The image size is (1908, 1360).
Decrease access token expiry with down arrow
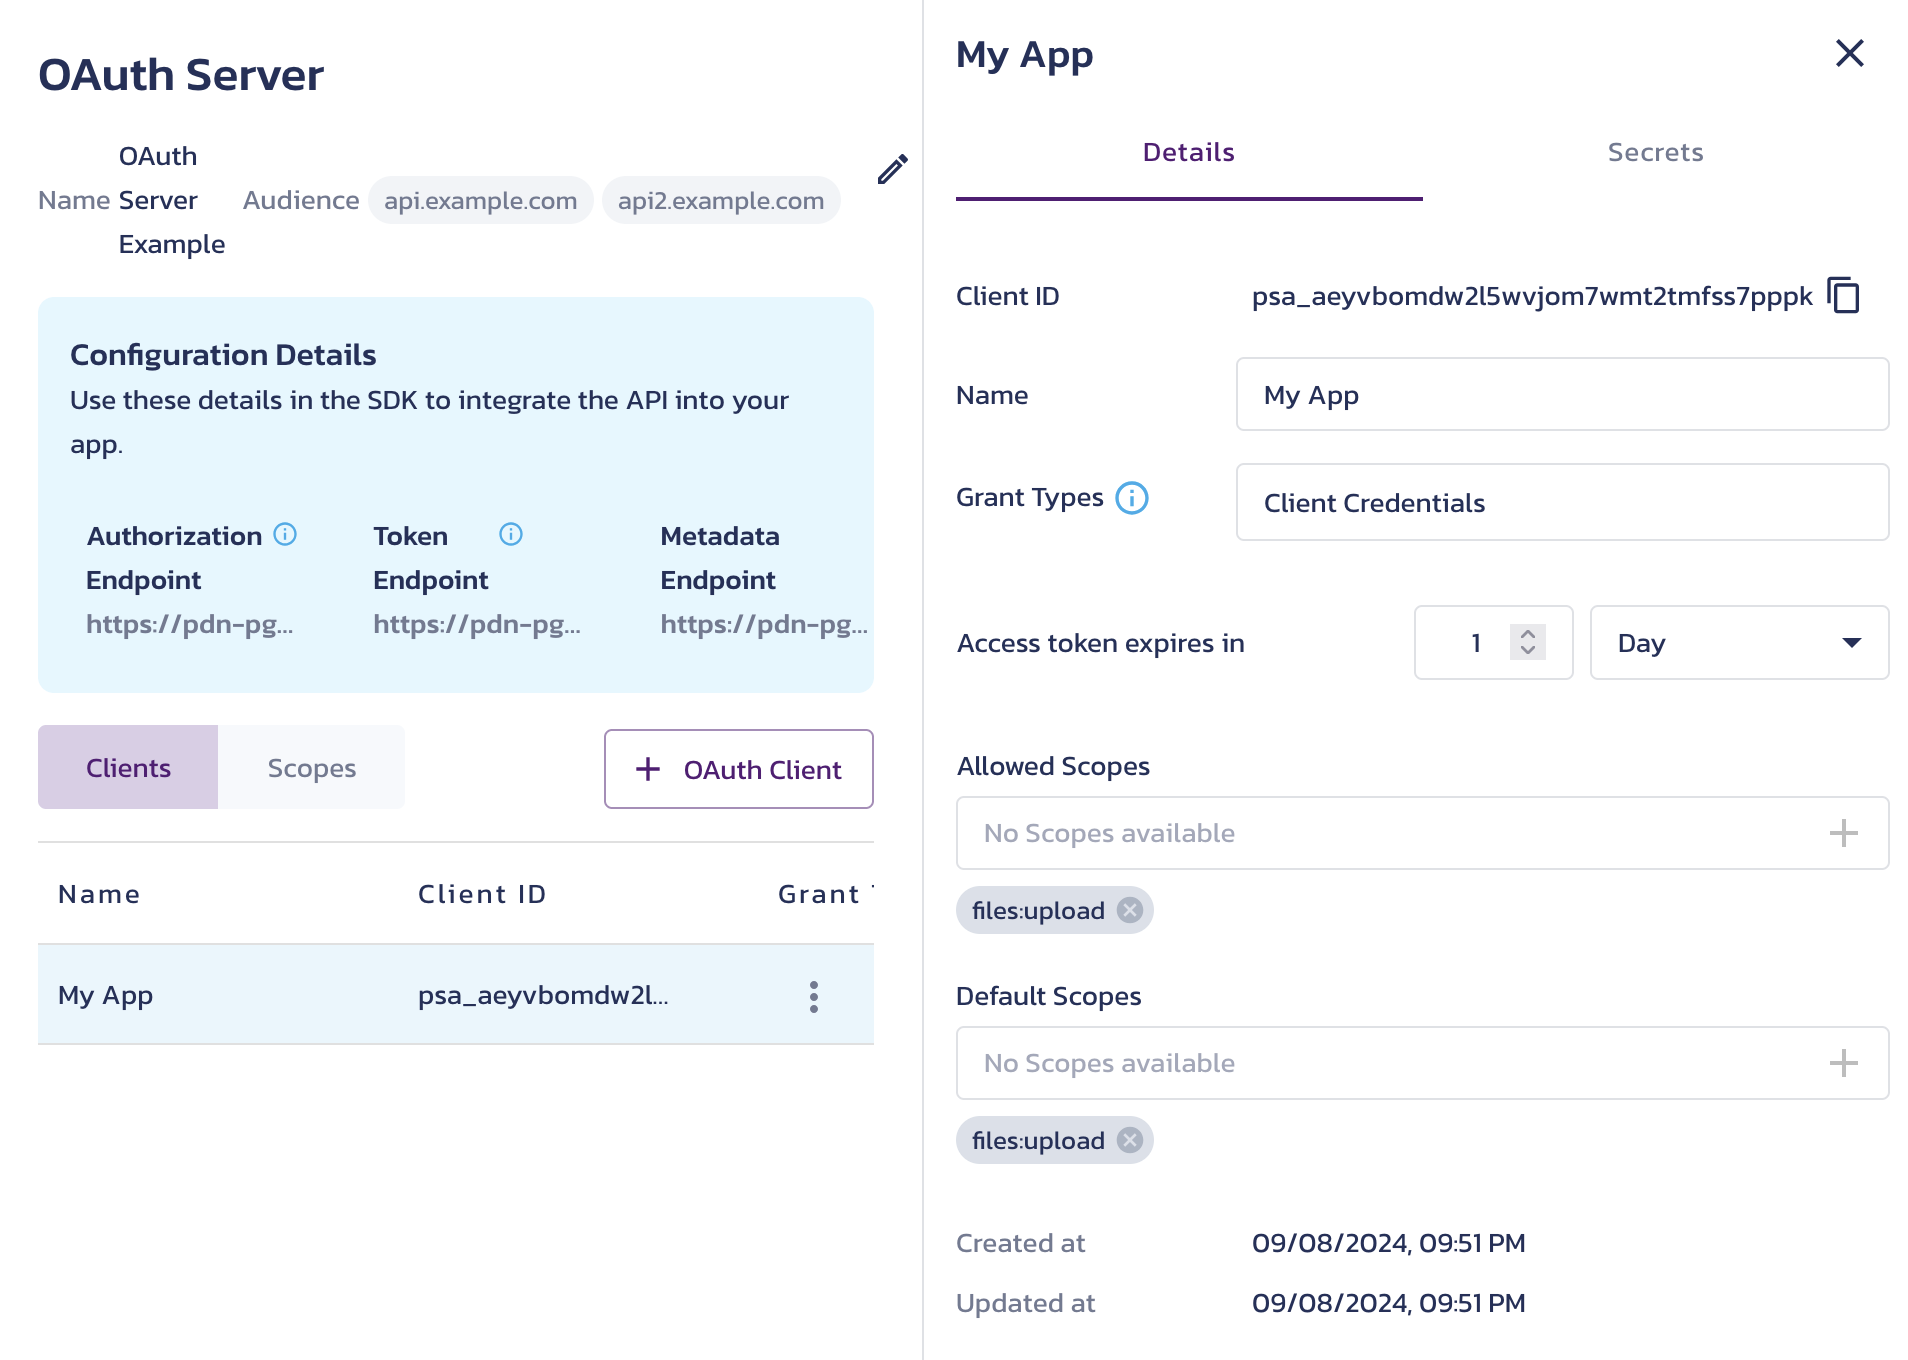pyautogui.click(x=1527, y=651)
